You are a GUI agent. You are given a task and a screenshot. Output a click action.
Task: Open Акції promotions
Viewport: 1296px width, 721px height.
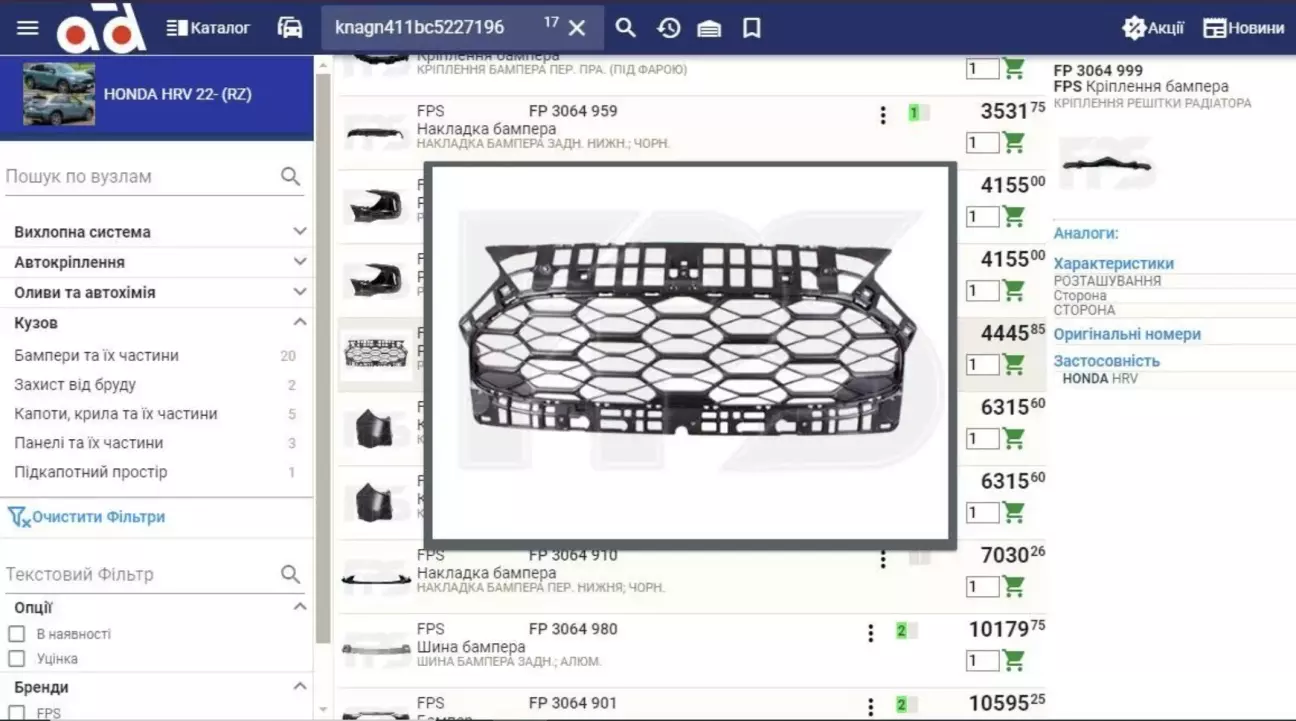point(1153,28)
